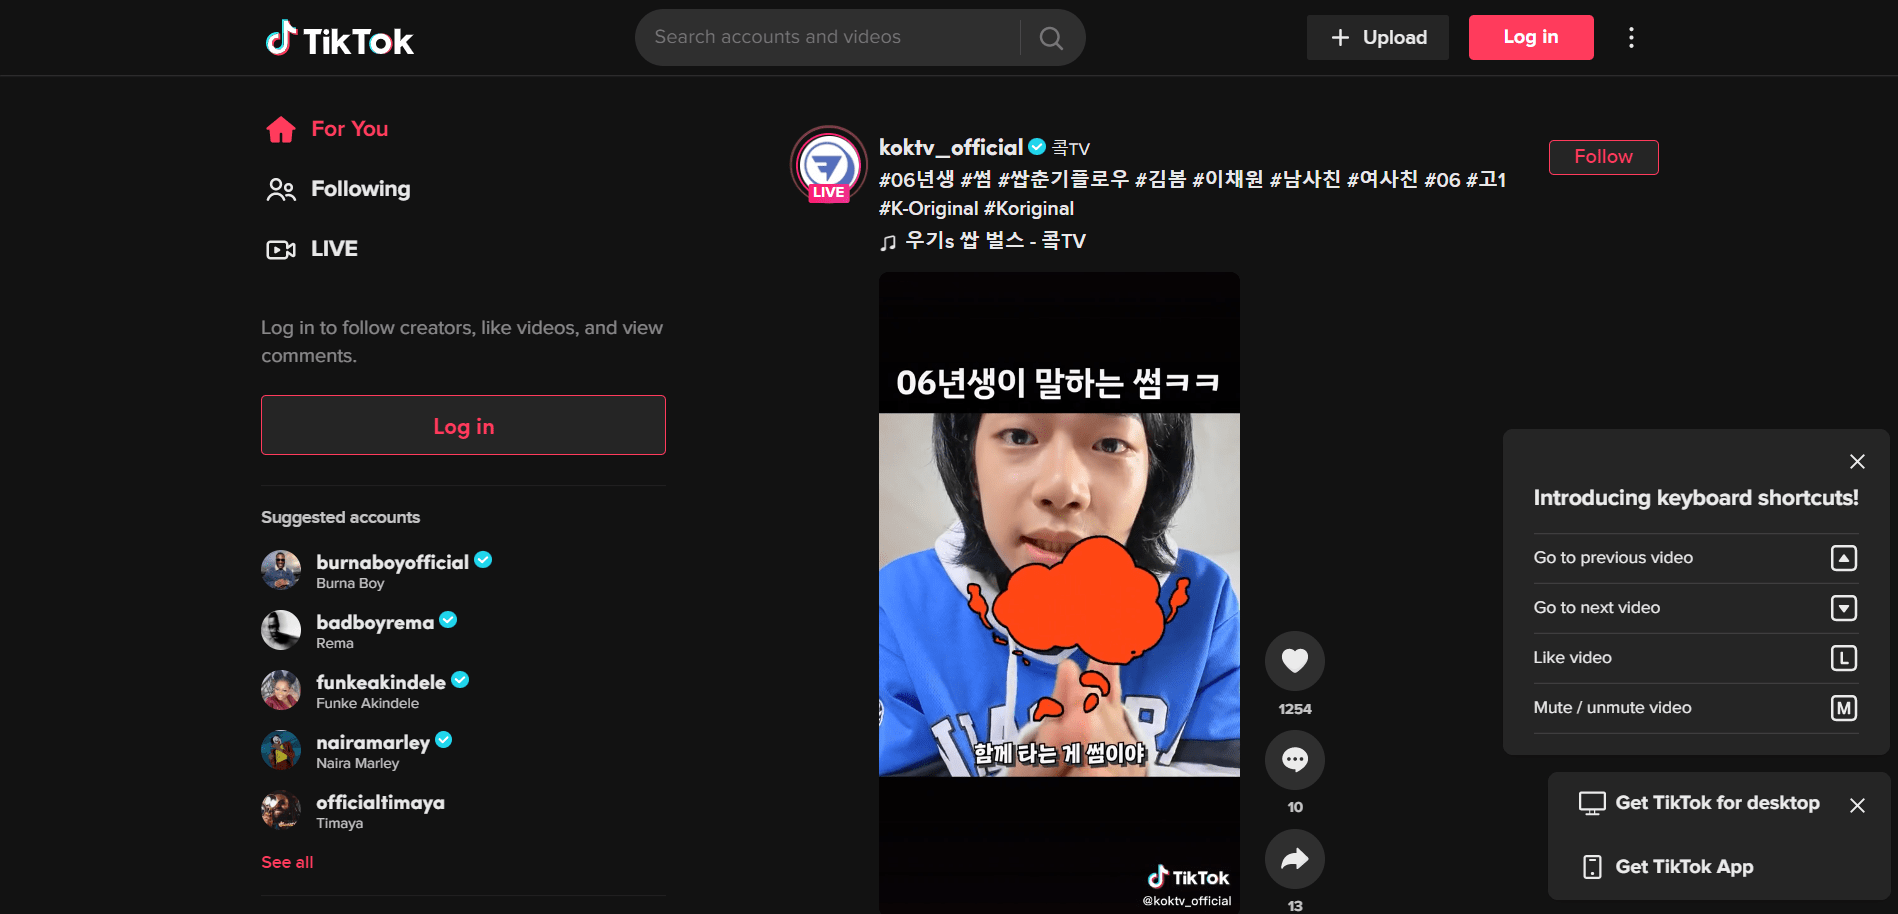
Task: Click the search magnifier icon
Action: tap(1051, 38)
